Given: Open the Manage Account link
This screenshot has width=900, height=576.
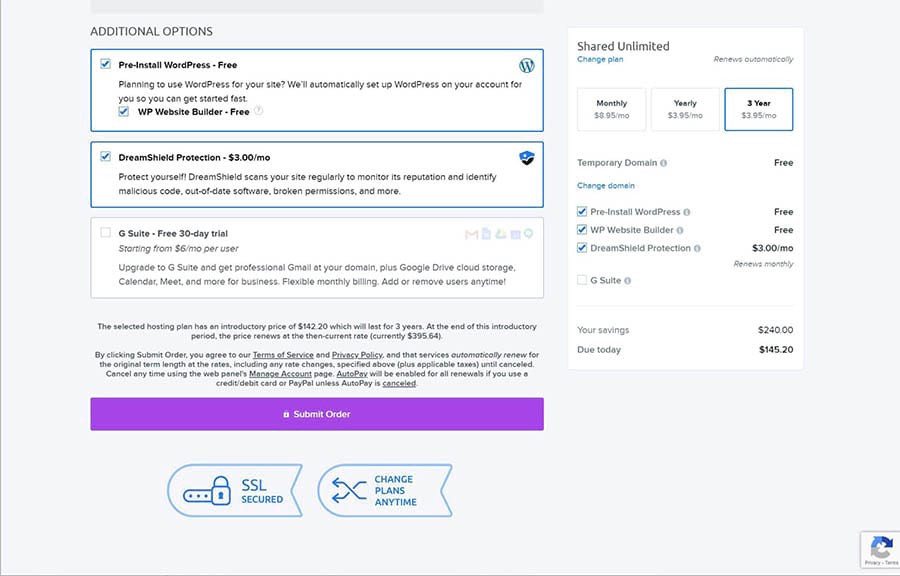Looking at the screenshot, I should pos(280,374).
